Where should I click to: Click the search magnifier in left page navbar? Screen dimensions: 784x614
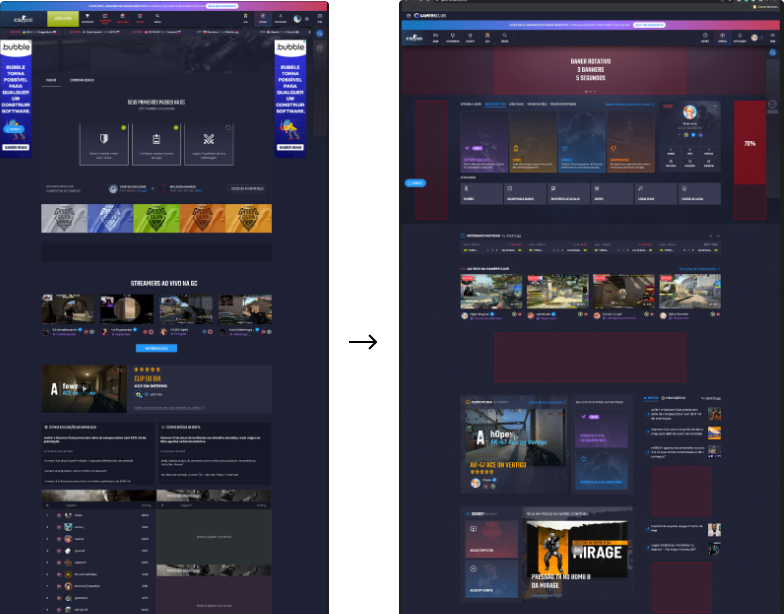point(158,18)
